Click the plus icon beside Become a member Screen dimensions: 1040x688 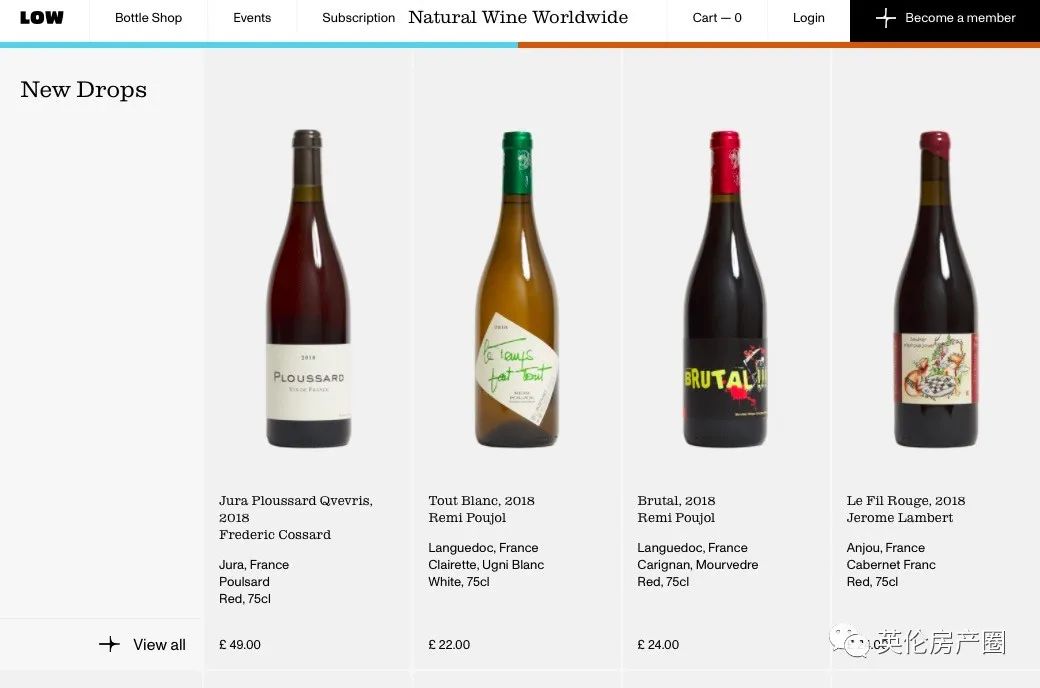coord(885,18)
